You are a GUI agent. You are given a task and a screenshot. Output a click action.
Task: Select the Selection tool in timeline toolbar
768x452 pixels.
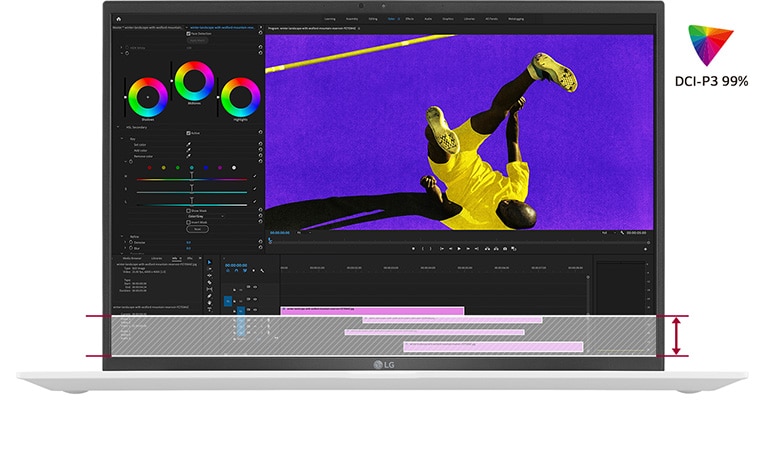click(x=209, y=262)
